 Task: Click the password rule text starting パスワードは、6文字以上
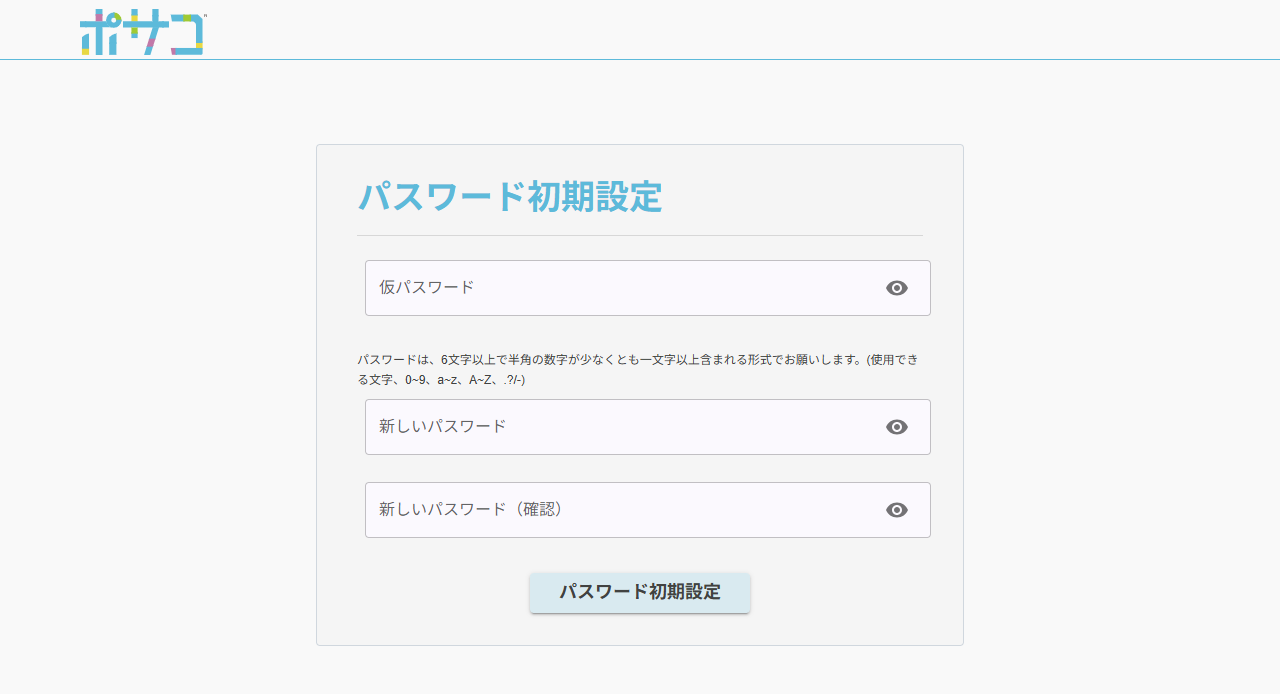coord(638,370)
